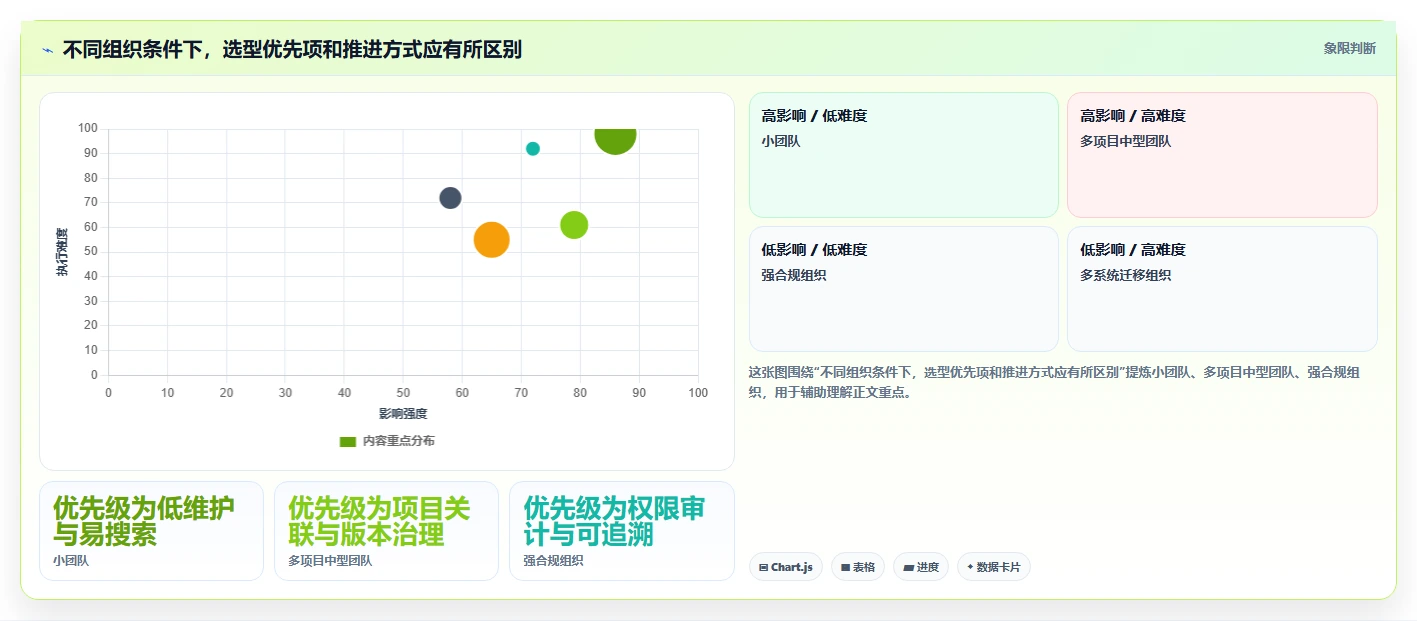Select the small teal bubble
This screenshot has width=1417, height=621.
533,149
